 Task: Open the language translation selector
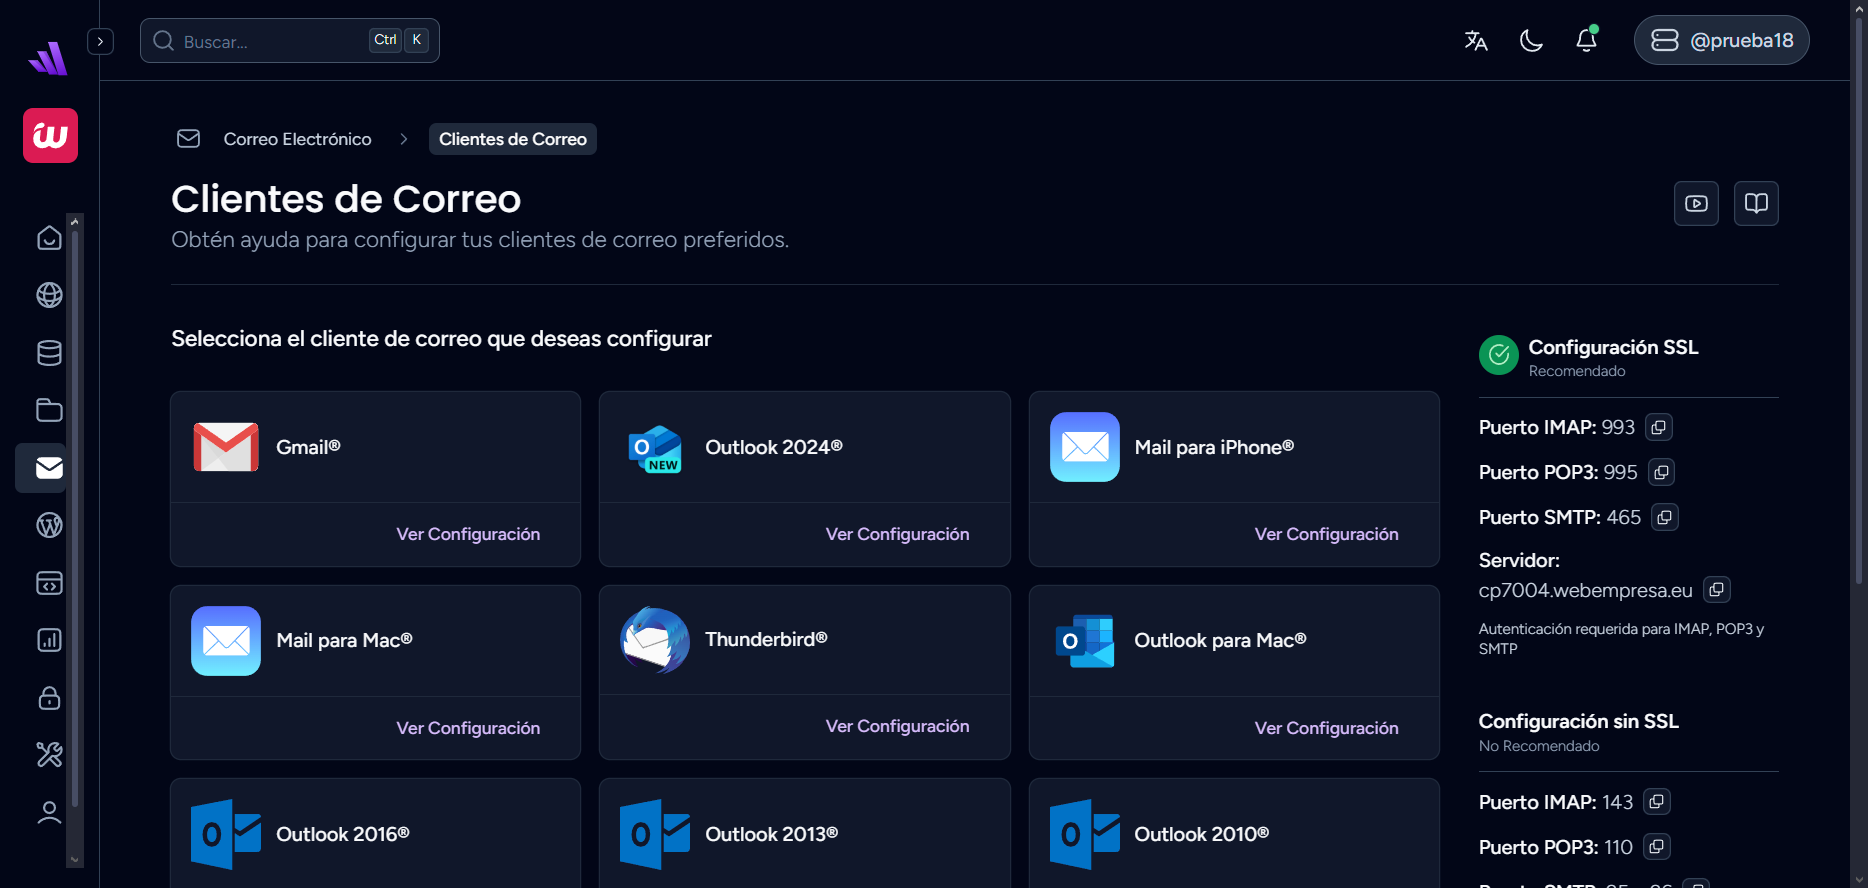click(1476, 40)
